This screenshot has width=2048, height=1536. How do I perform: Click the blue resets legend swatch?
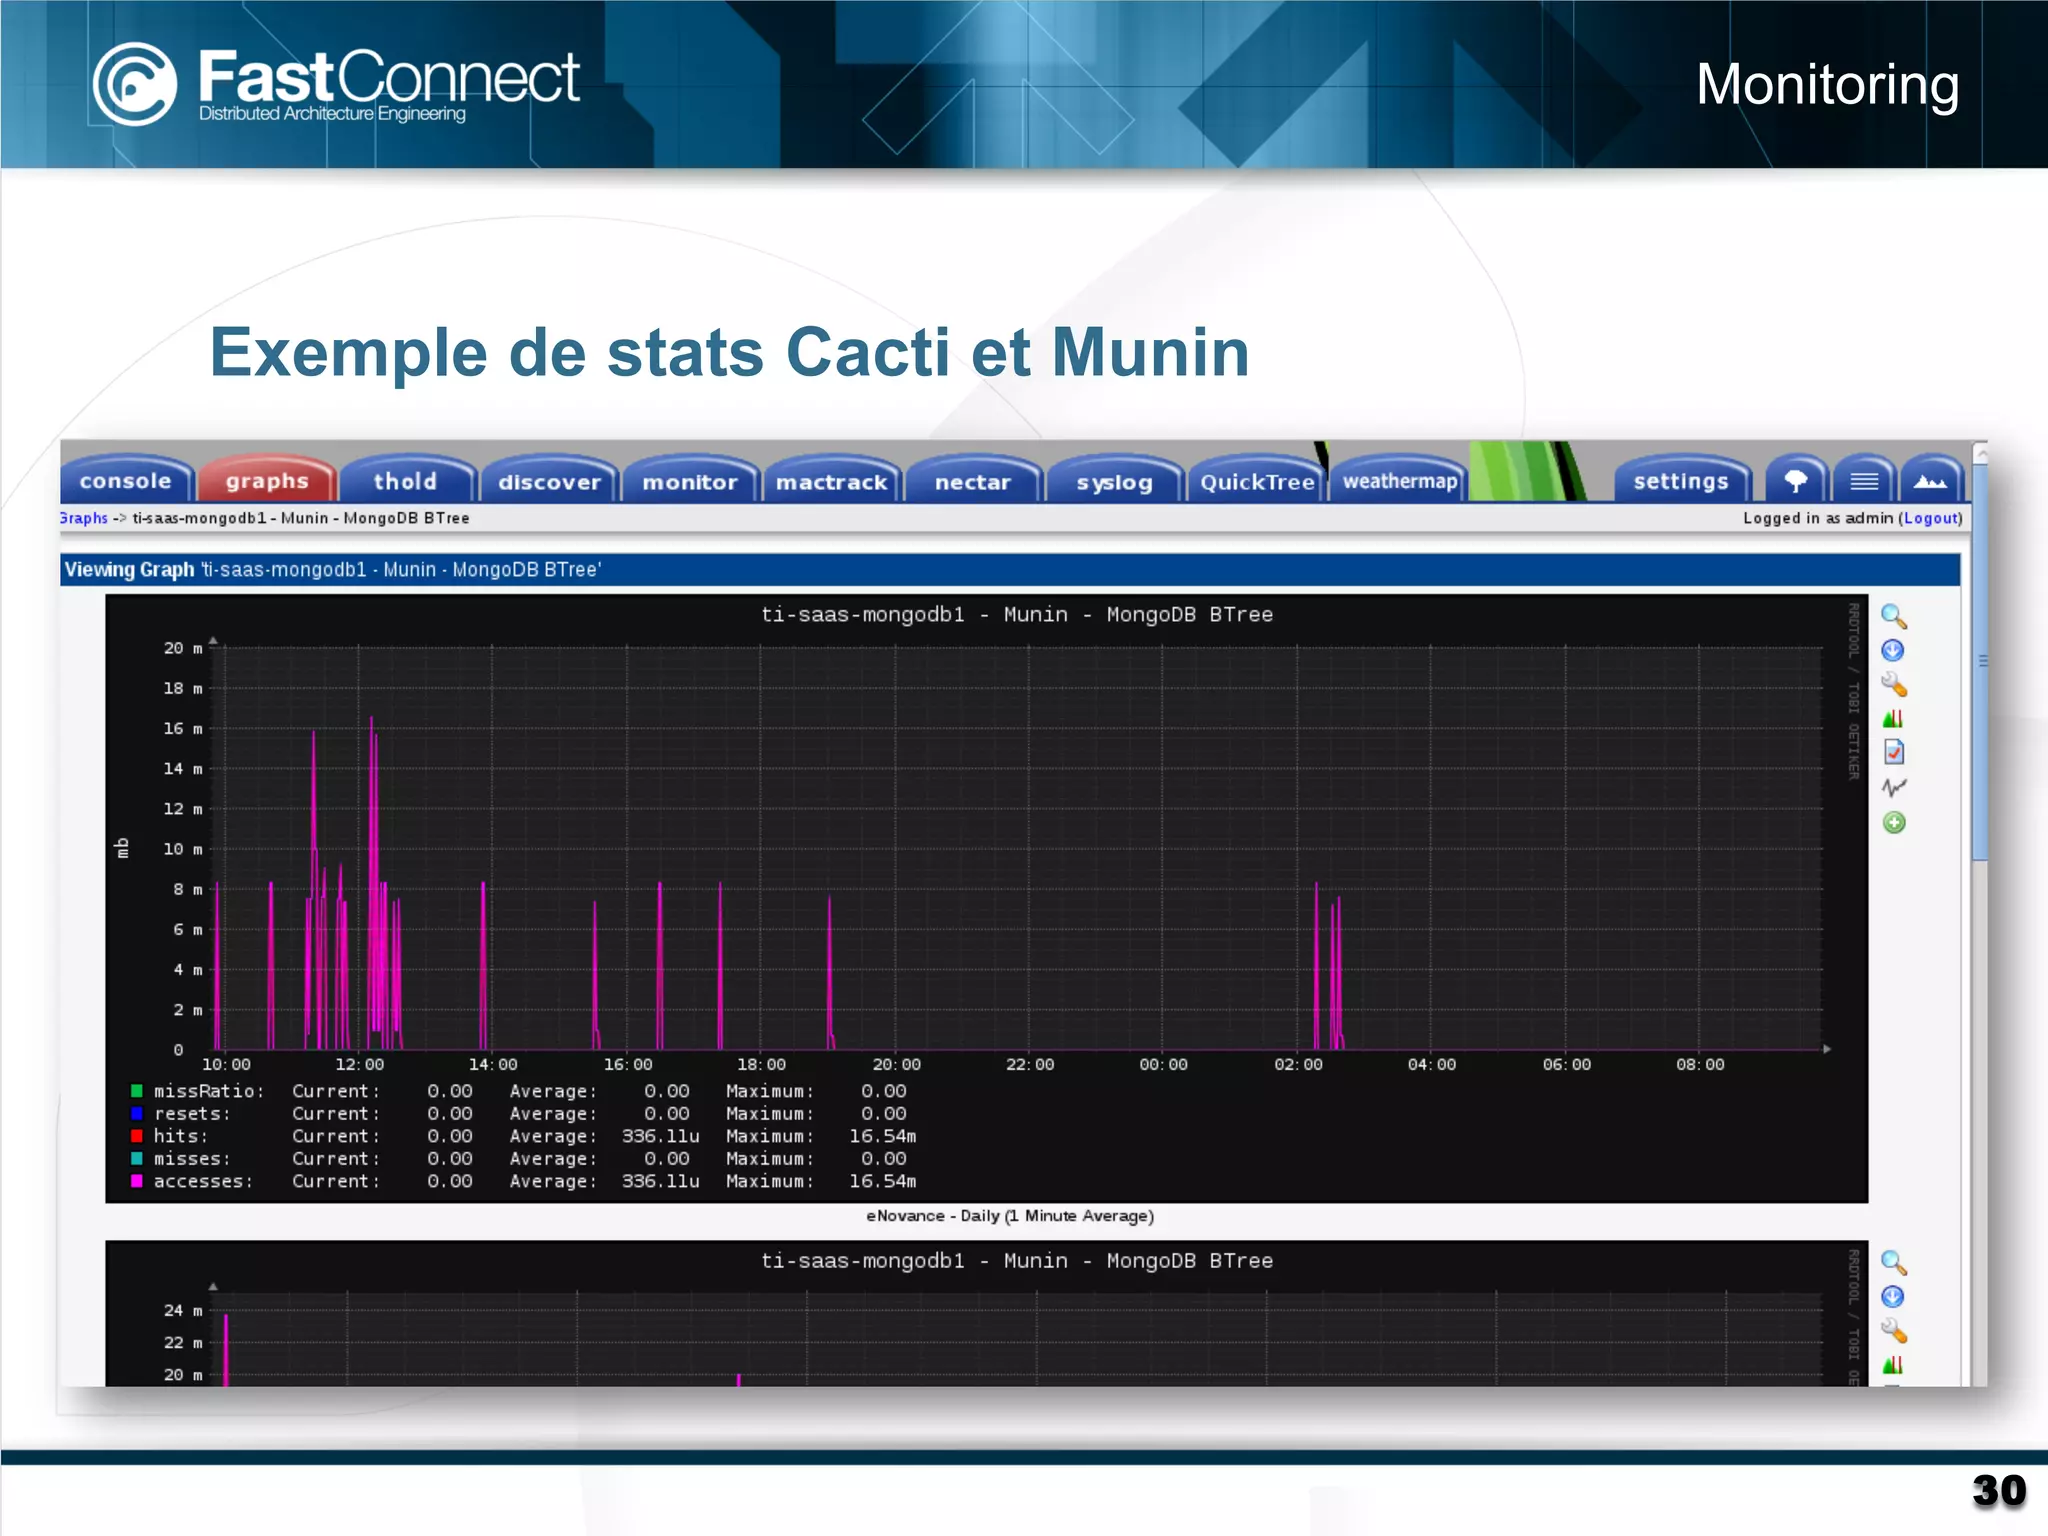click(x=137, y=1113)
